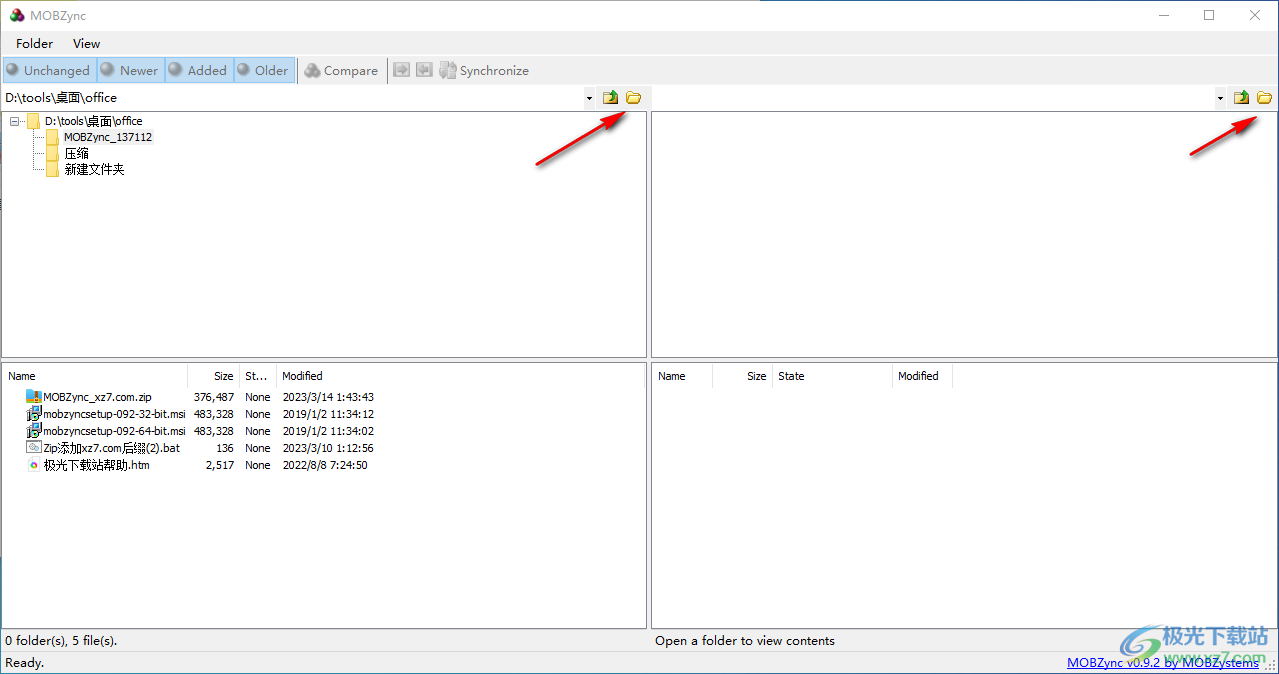
Task: Select file MOBZync_xz7.com.zip
Action: pos(97,397)
